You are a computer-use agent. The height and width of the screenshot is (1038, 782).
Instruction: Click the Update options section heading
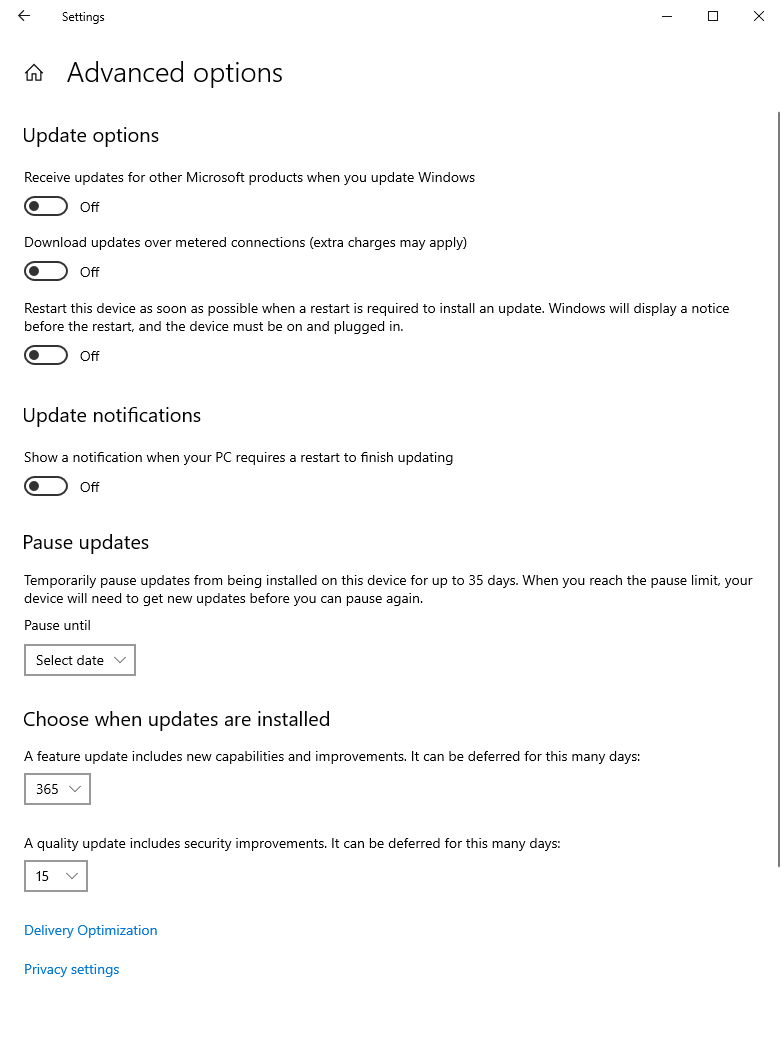(91, 135)
